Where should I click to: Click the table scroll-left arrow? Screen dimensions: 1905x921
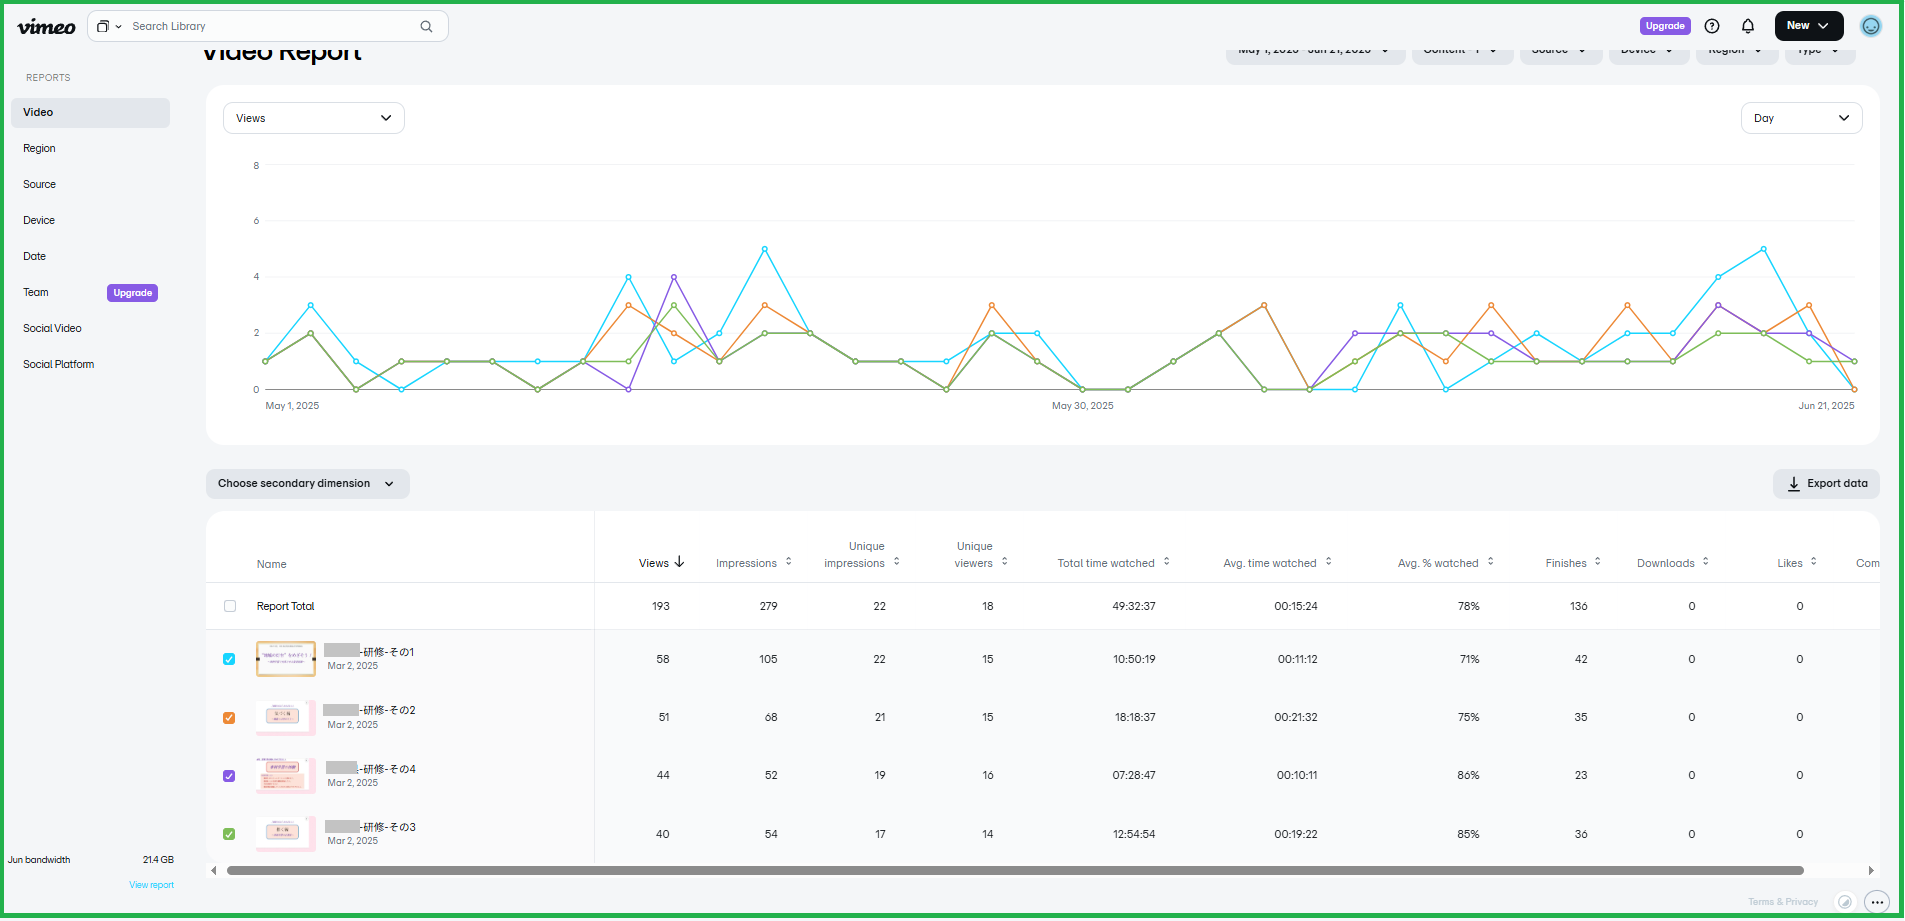pyautogui.click(x=213, y=871)
